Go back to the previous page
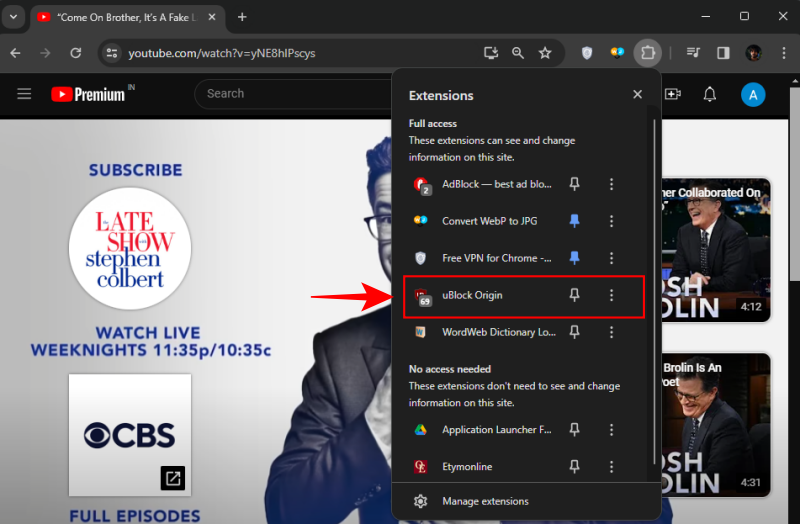The width and height of the screenshot is (800, 524). click(15, 53)
